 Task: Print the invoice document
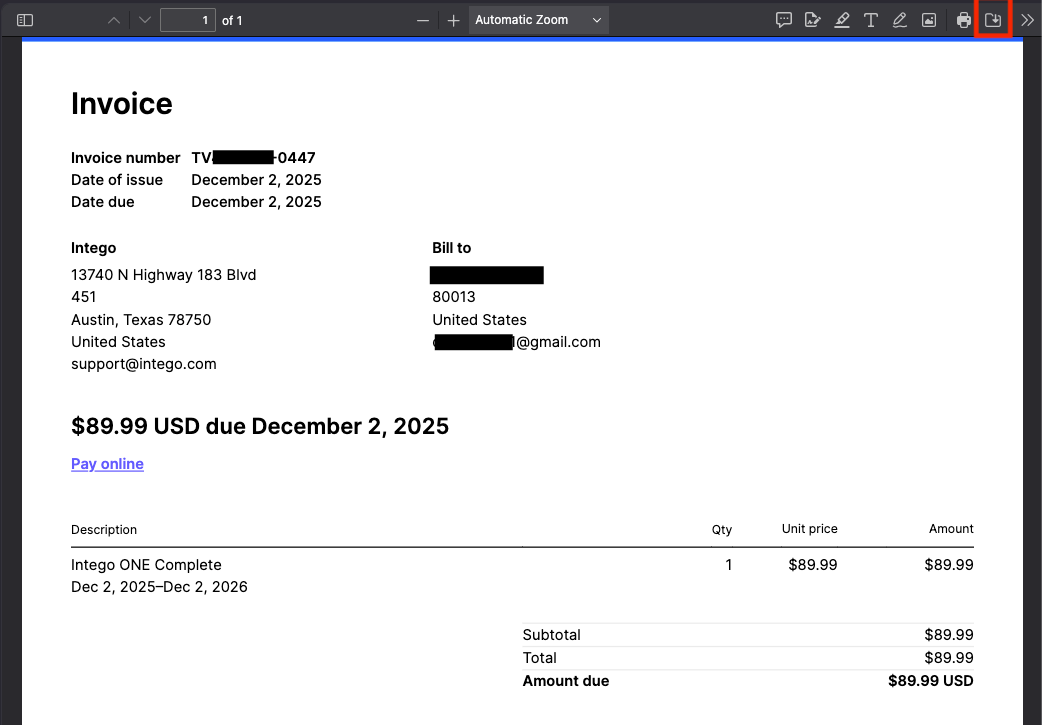click(x=964, y=20)
